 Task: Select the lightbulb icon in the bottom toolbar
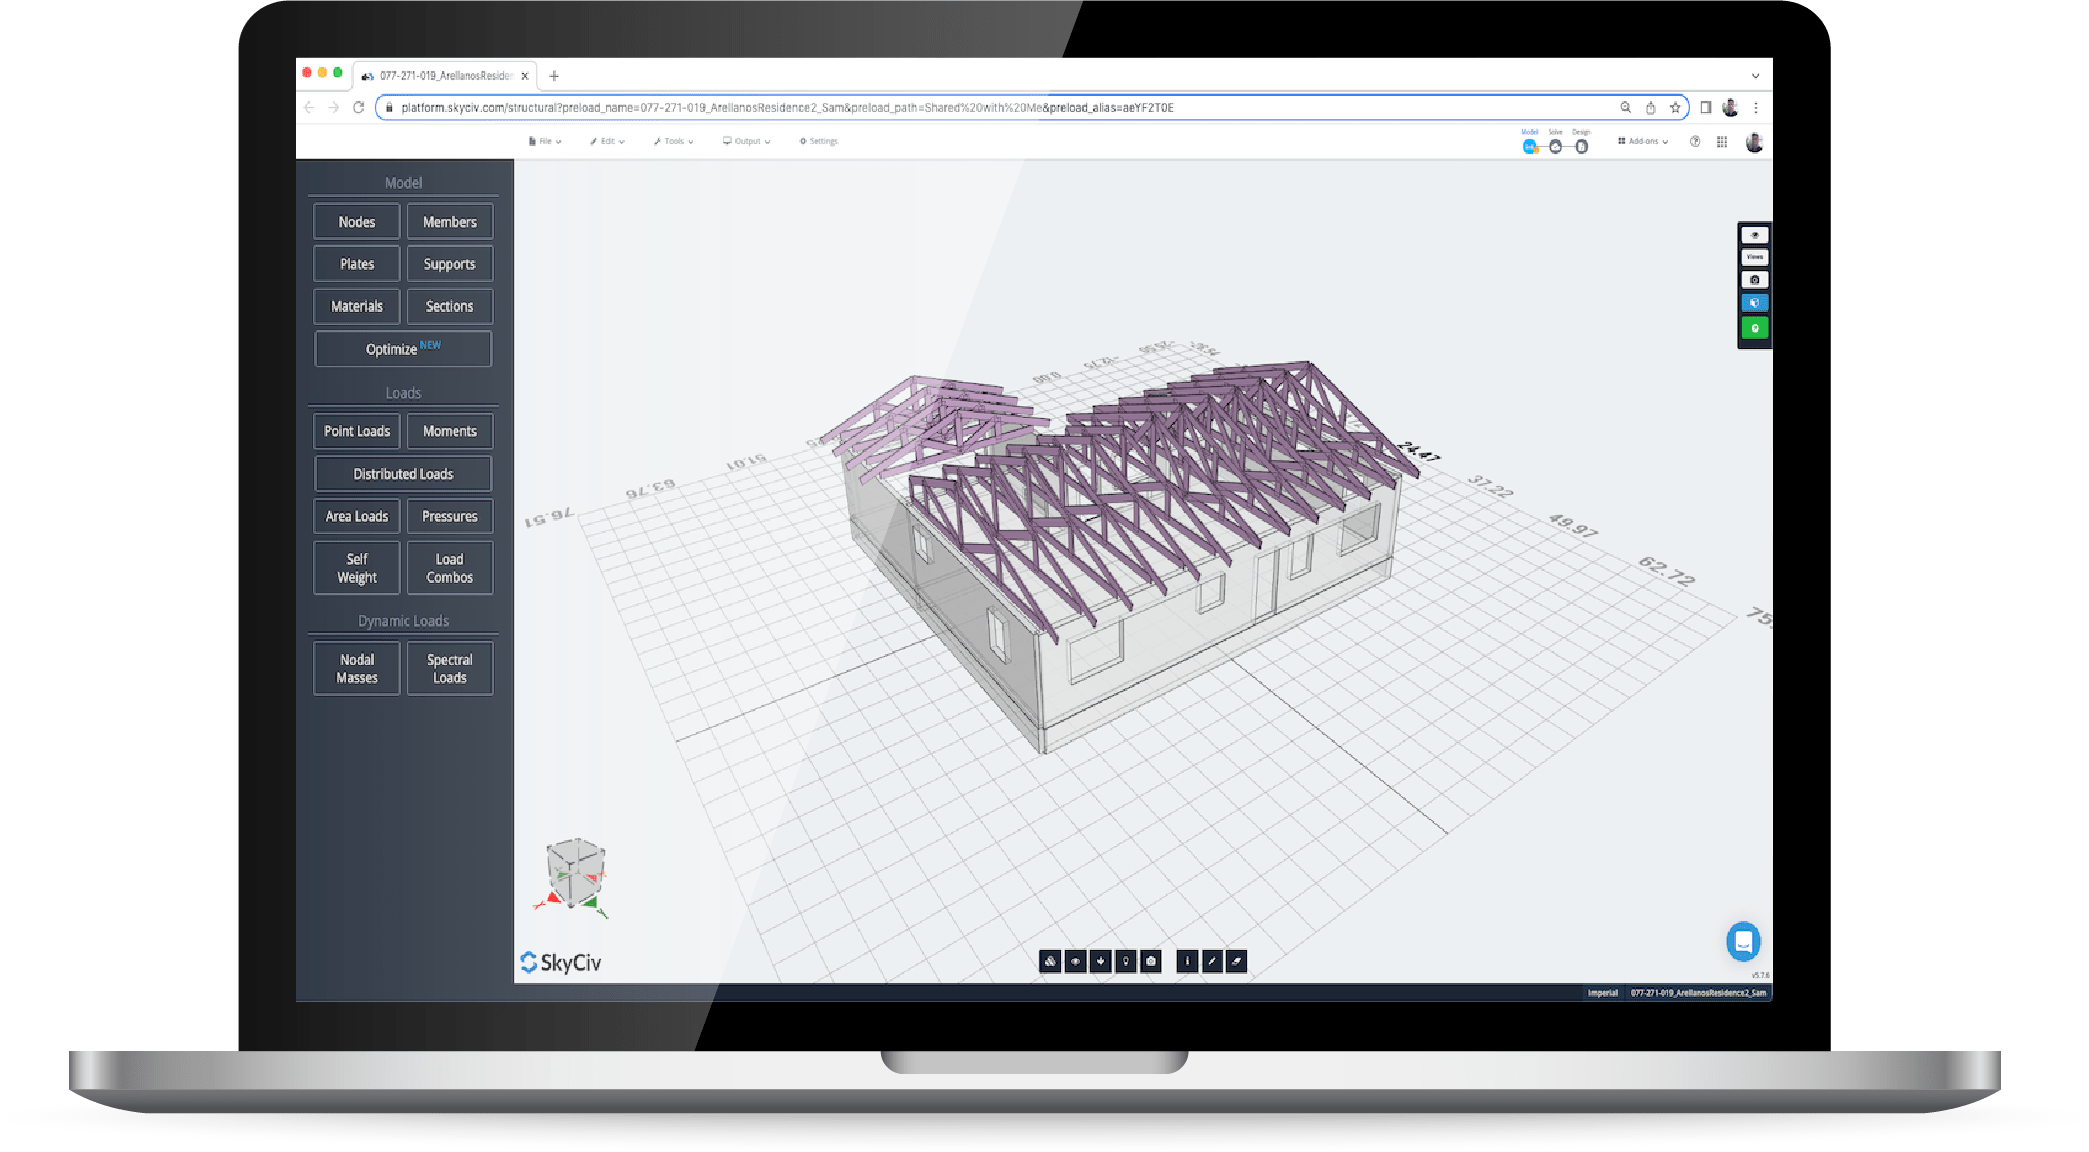tap(1126, 962)
